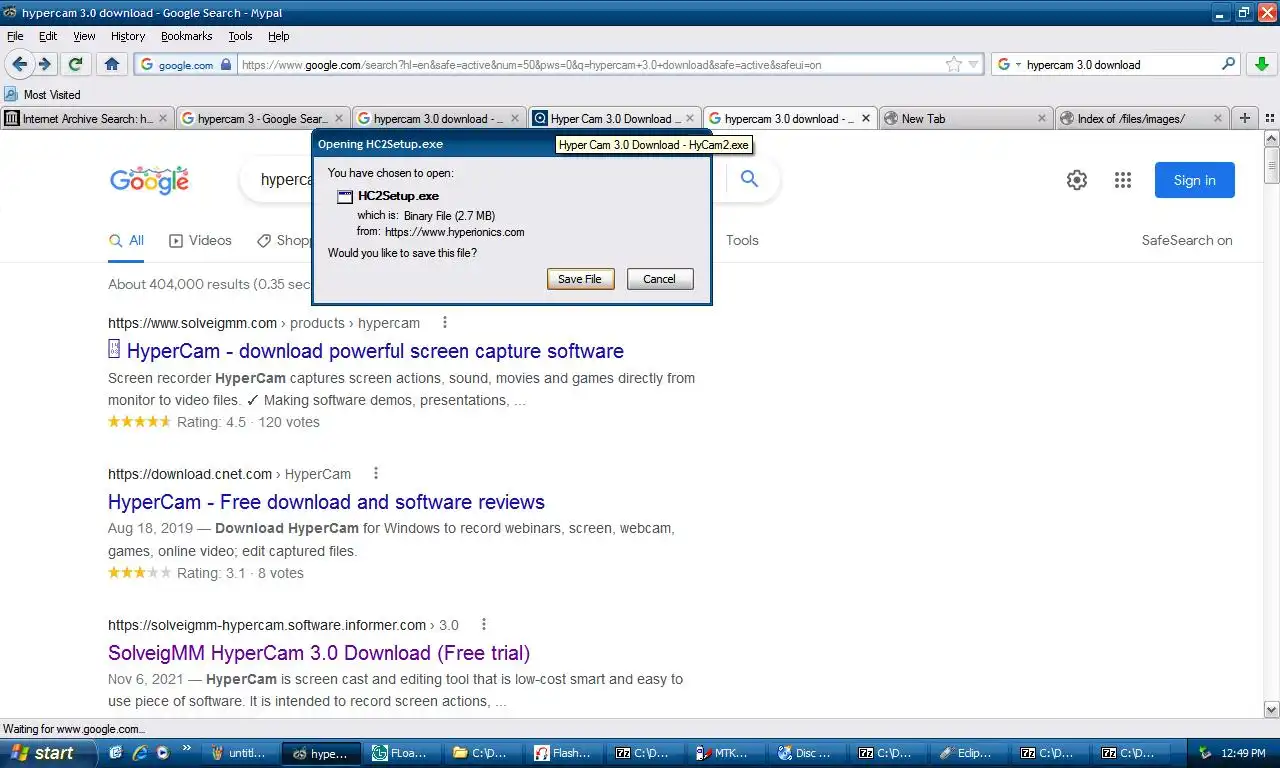Open Google quick settings gear
1280x768 pixels.
[x=1077, y=180]
